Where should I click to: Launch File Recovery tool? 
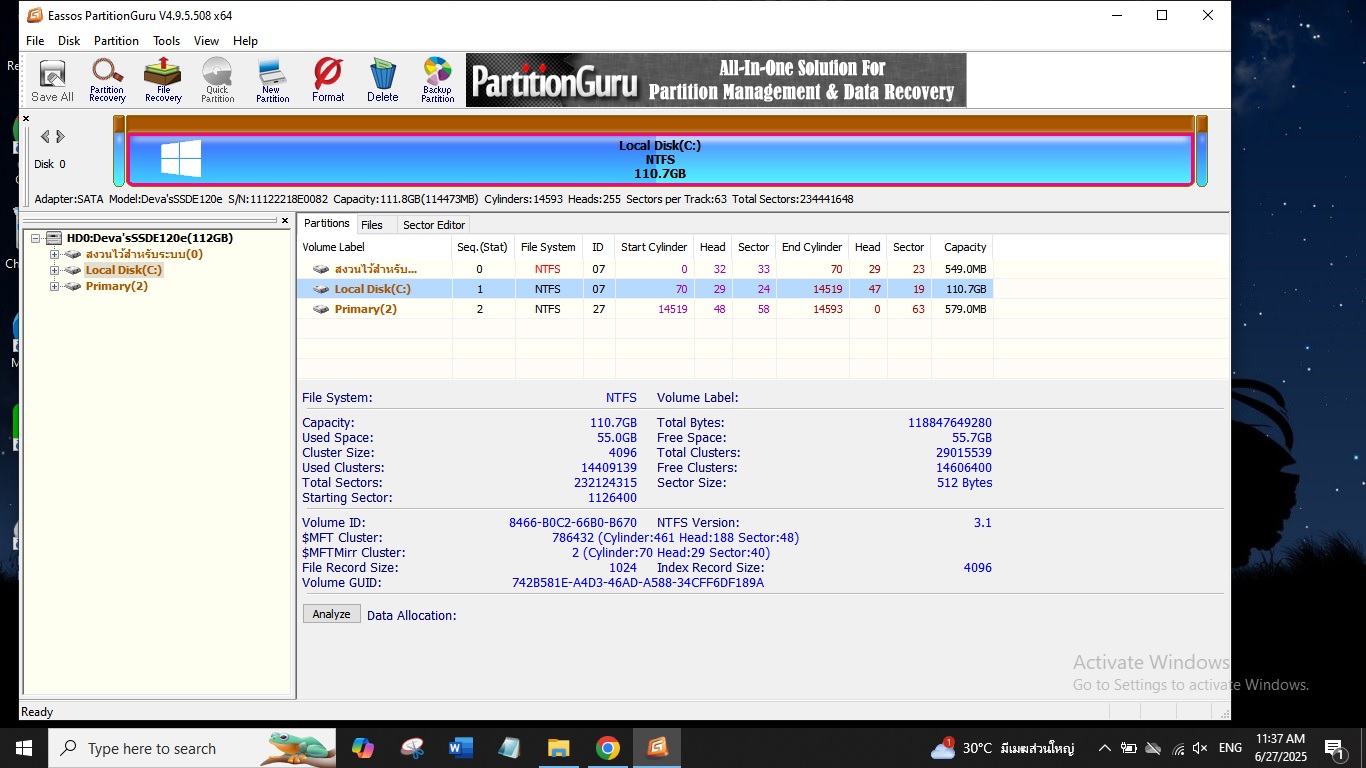[x=163, y=81]
